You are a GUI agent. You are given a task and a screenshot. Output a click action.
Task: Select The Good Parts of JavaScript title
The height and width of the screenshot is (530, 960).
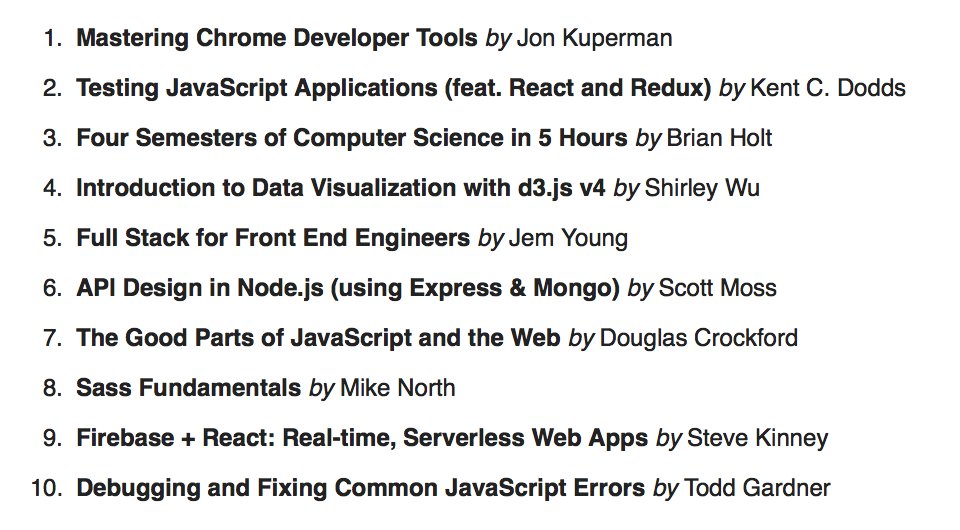point(318,338)
